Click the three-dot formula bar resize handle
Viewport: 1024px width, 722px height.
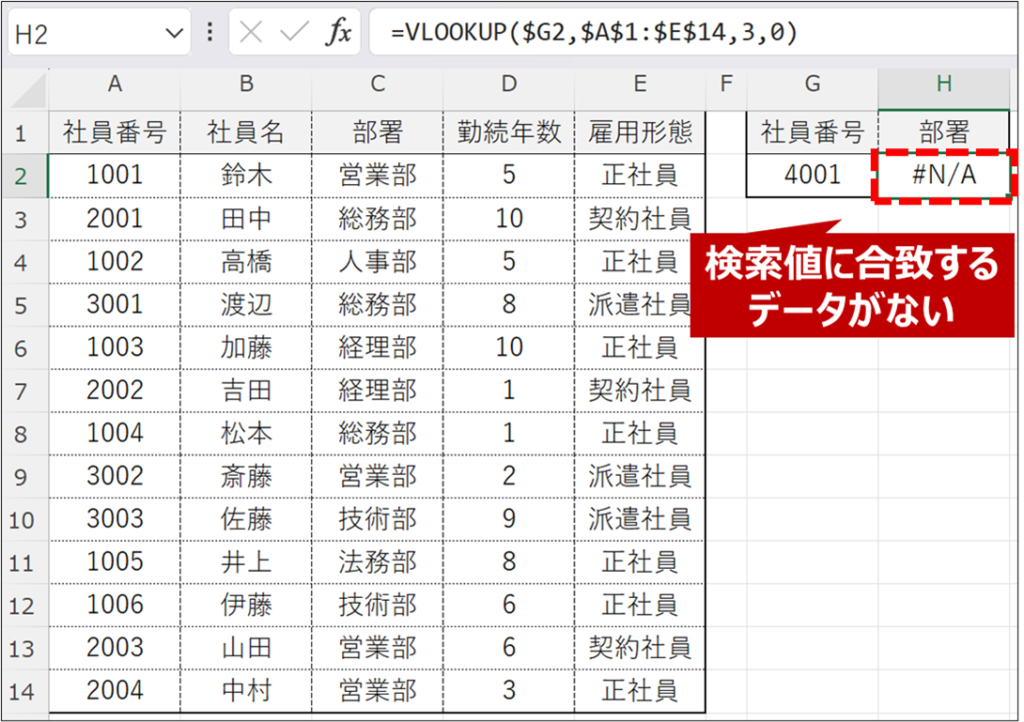click(210, 33)
